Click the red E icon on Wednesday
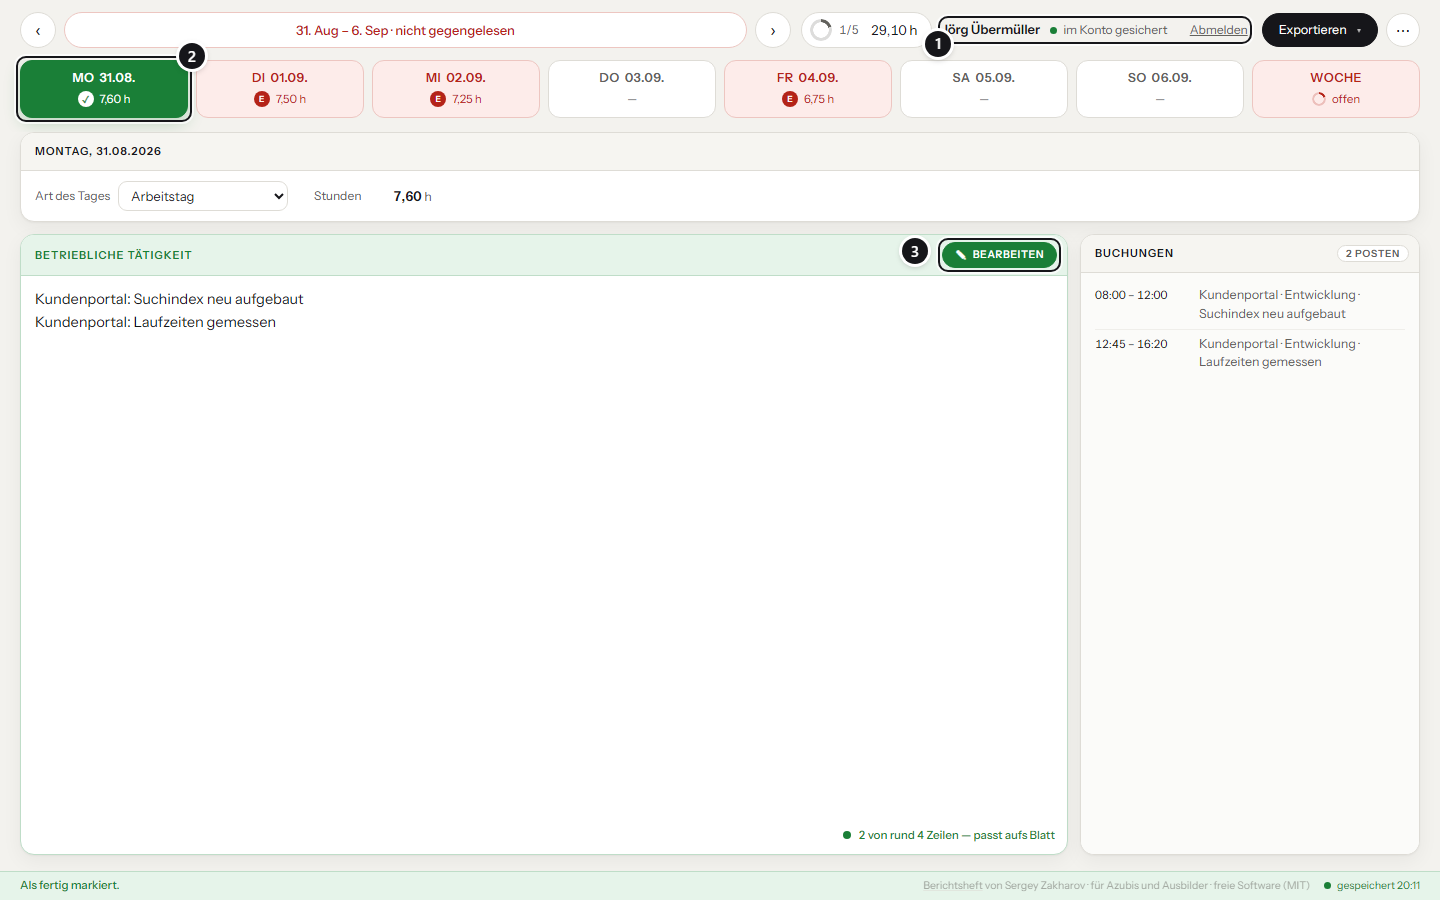The image size is (1440, 900). [x=438, y=99]
